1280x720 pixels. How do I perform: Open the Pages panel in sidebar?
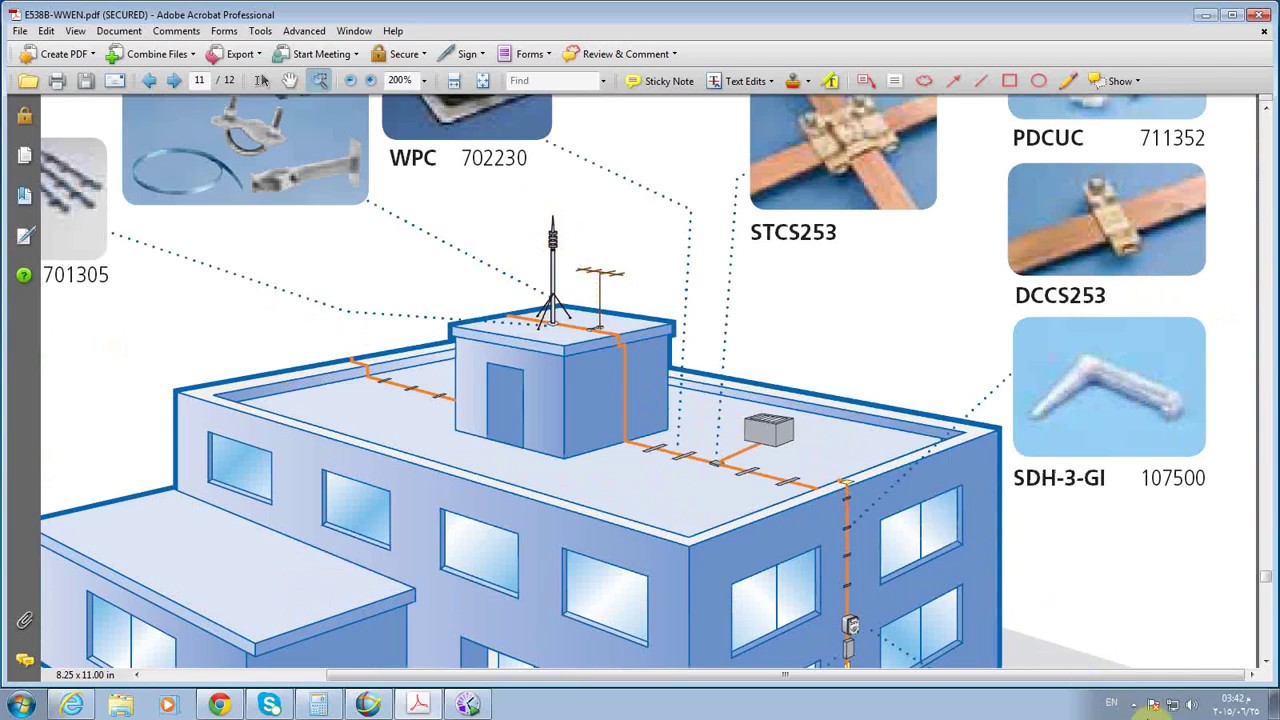coord(24,155)
